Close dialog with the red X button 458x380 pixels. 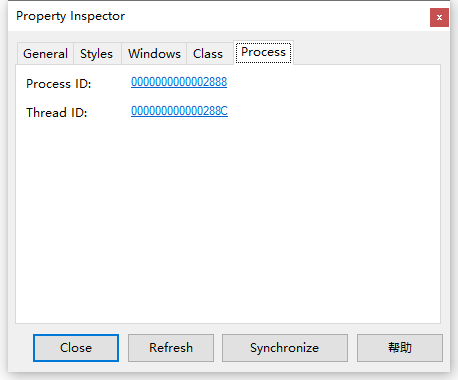(x=439, y=17)
